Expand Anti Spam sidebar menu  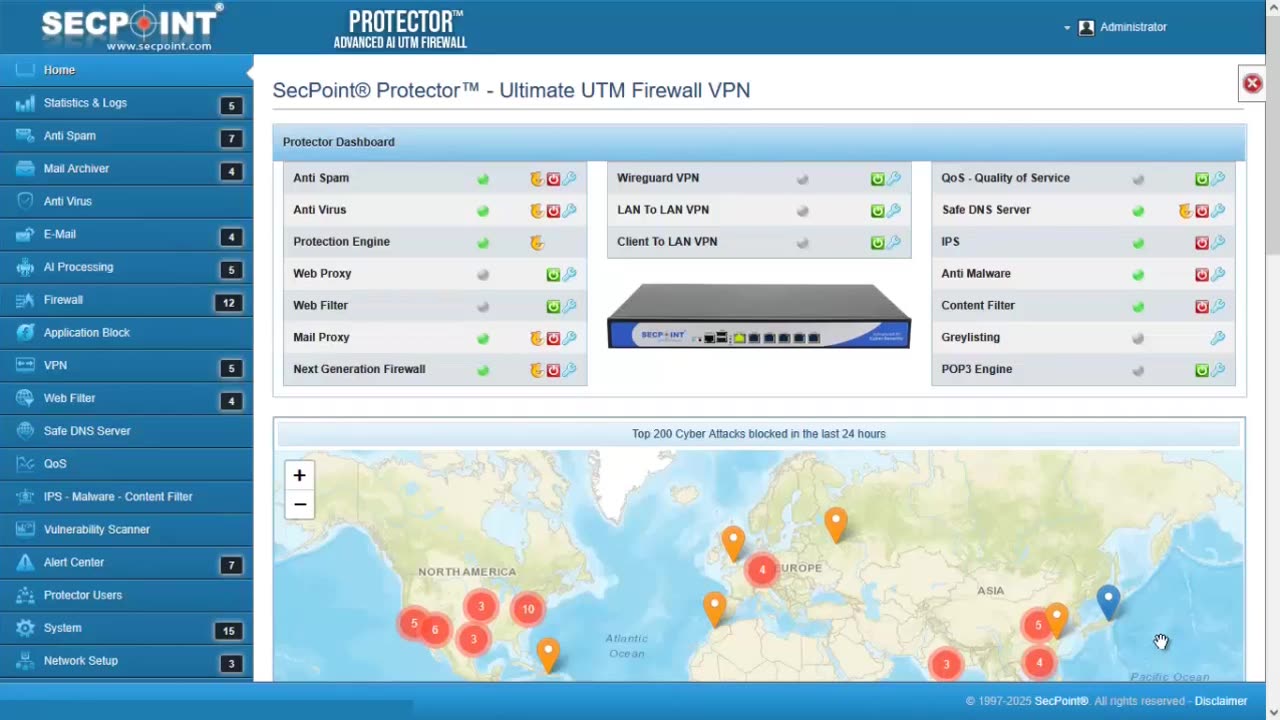click(126, 136)
